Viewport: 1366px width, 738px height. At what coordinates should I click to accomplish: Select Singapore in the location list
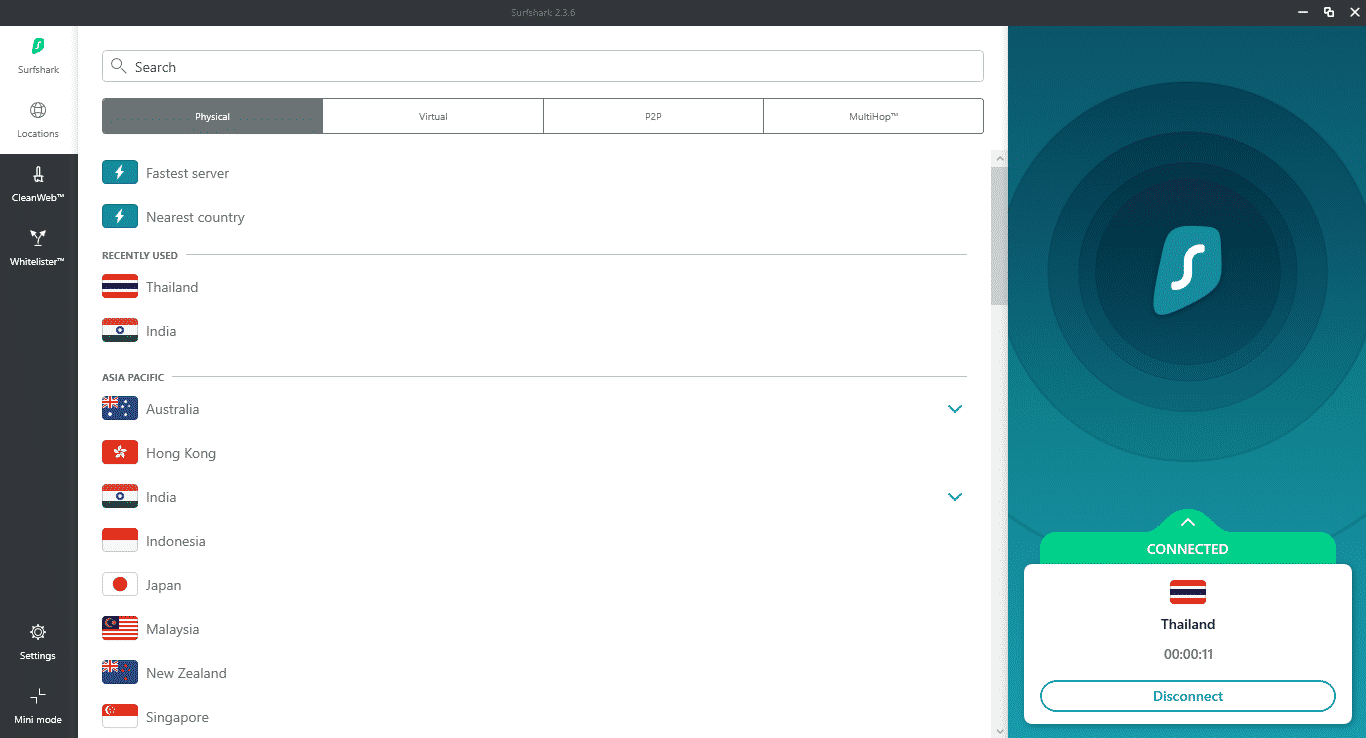click(x=534, y=717)
